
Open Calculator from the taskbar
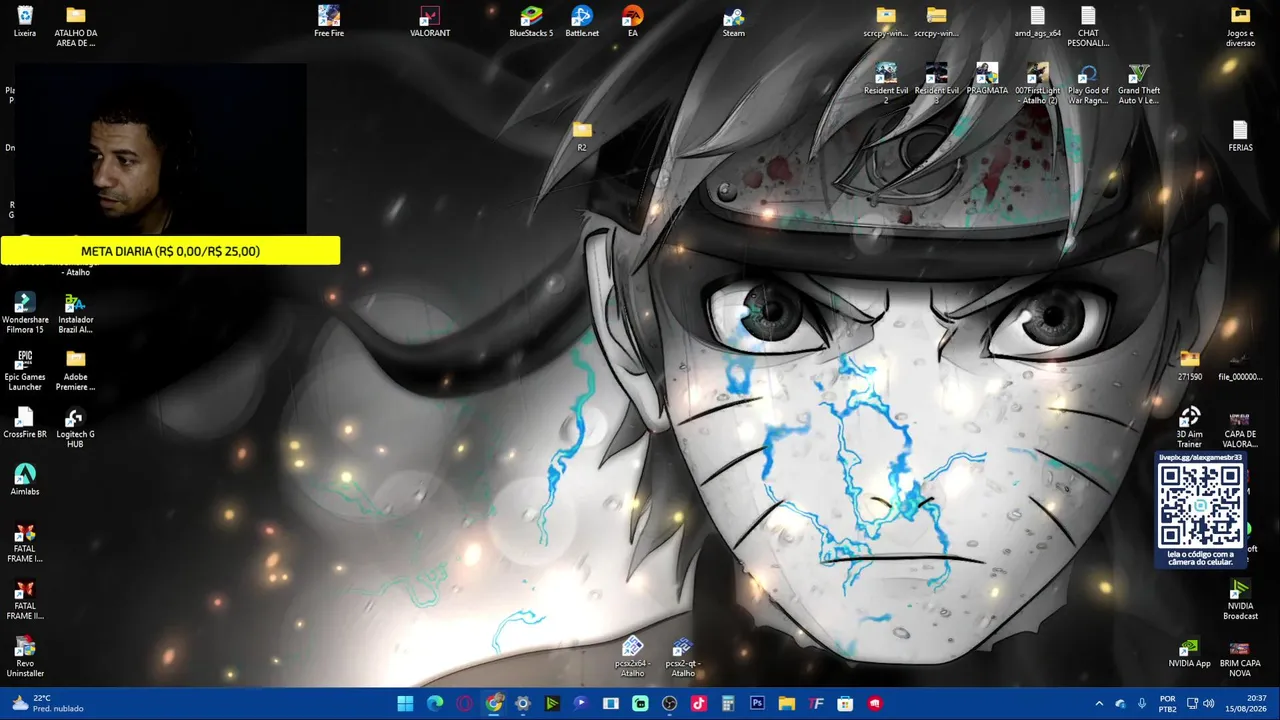728,704
